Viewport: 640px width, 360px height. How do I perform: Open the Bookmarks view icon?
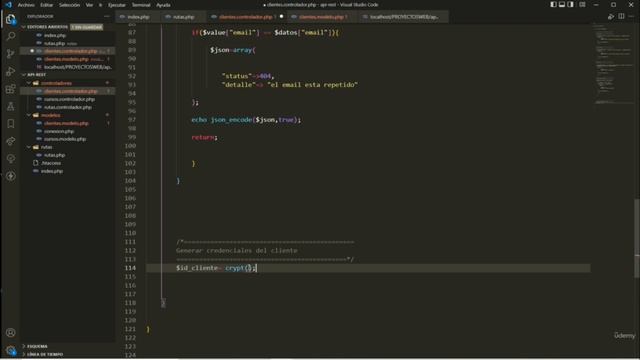point(11,124)
